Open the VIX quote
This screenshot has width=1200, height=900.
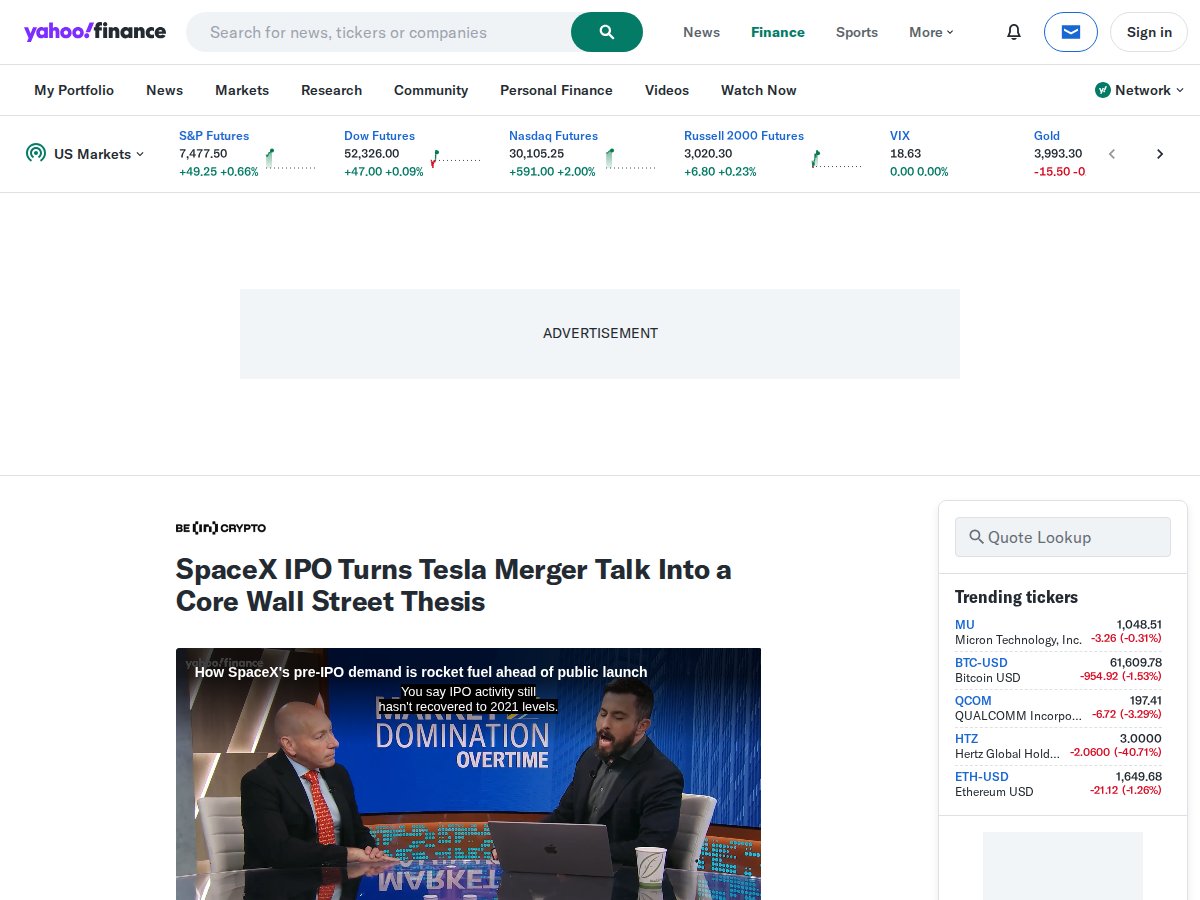(900, 136)
